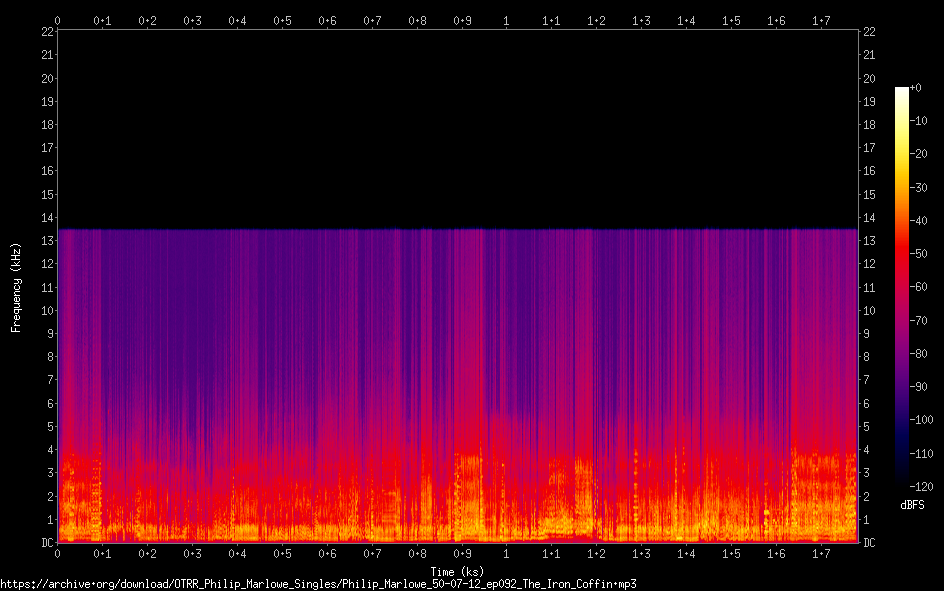Select the 14 kHz label on right frequency axis
Viewport: 944px width, 591px height.
pyautogui.click(x=869, y=218)
